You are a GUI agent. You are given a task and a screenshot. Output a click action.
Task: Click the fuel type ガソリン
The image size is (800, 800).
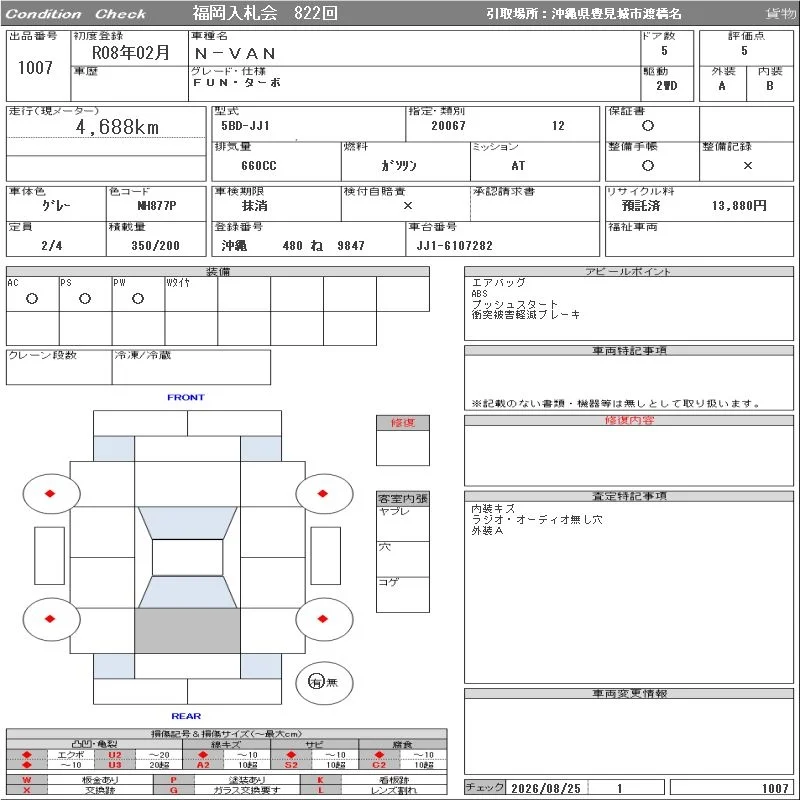tap(399, 165)
